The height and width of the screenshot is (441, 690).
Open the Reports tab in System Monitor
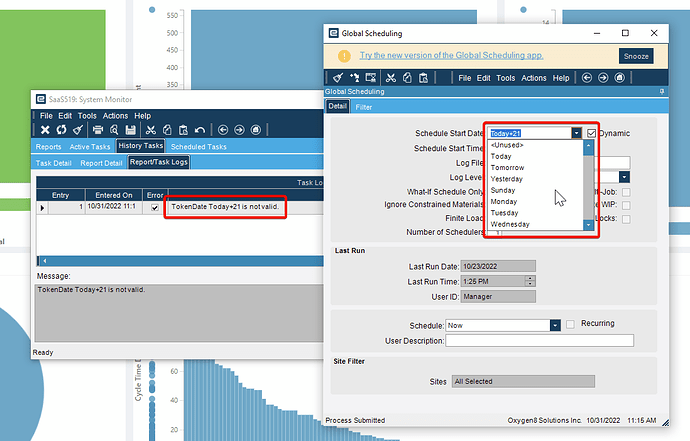tap(48, 147)
